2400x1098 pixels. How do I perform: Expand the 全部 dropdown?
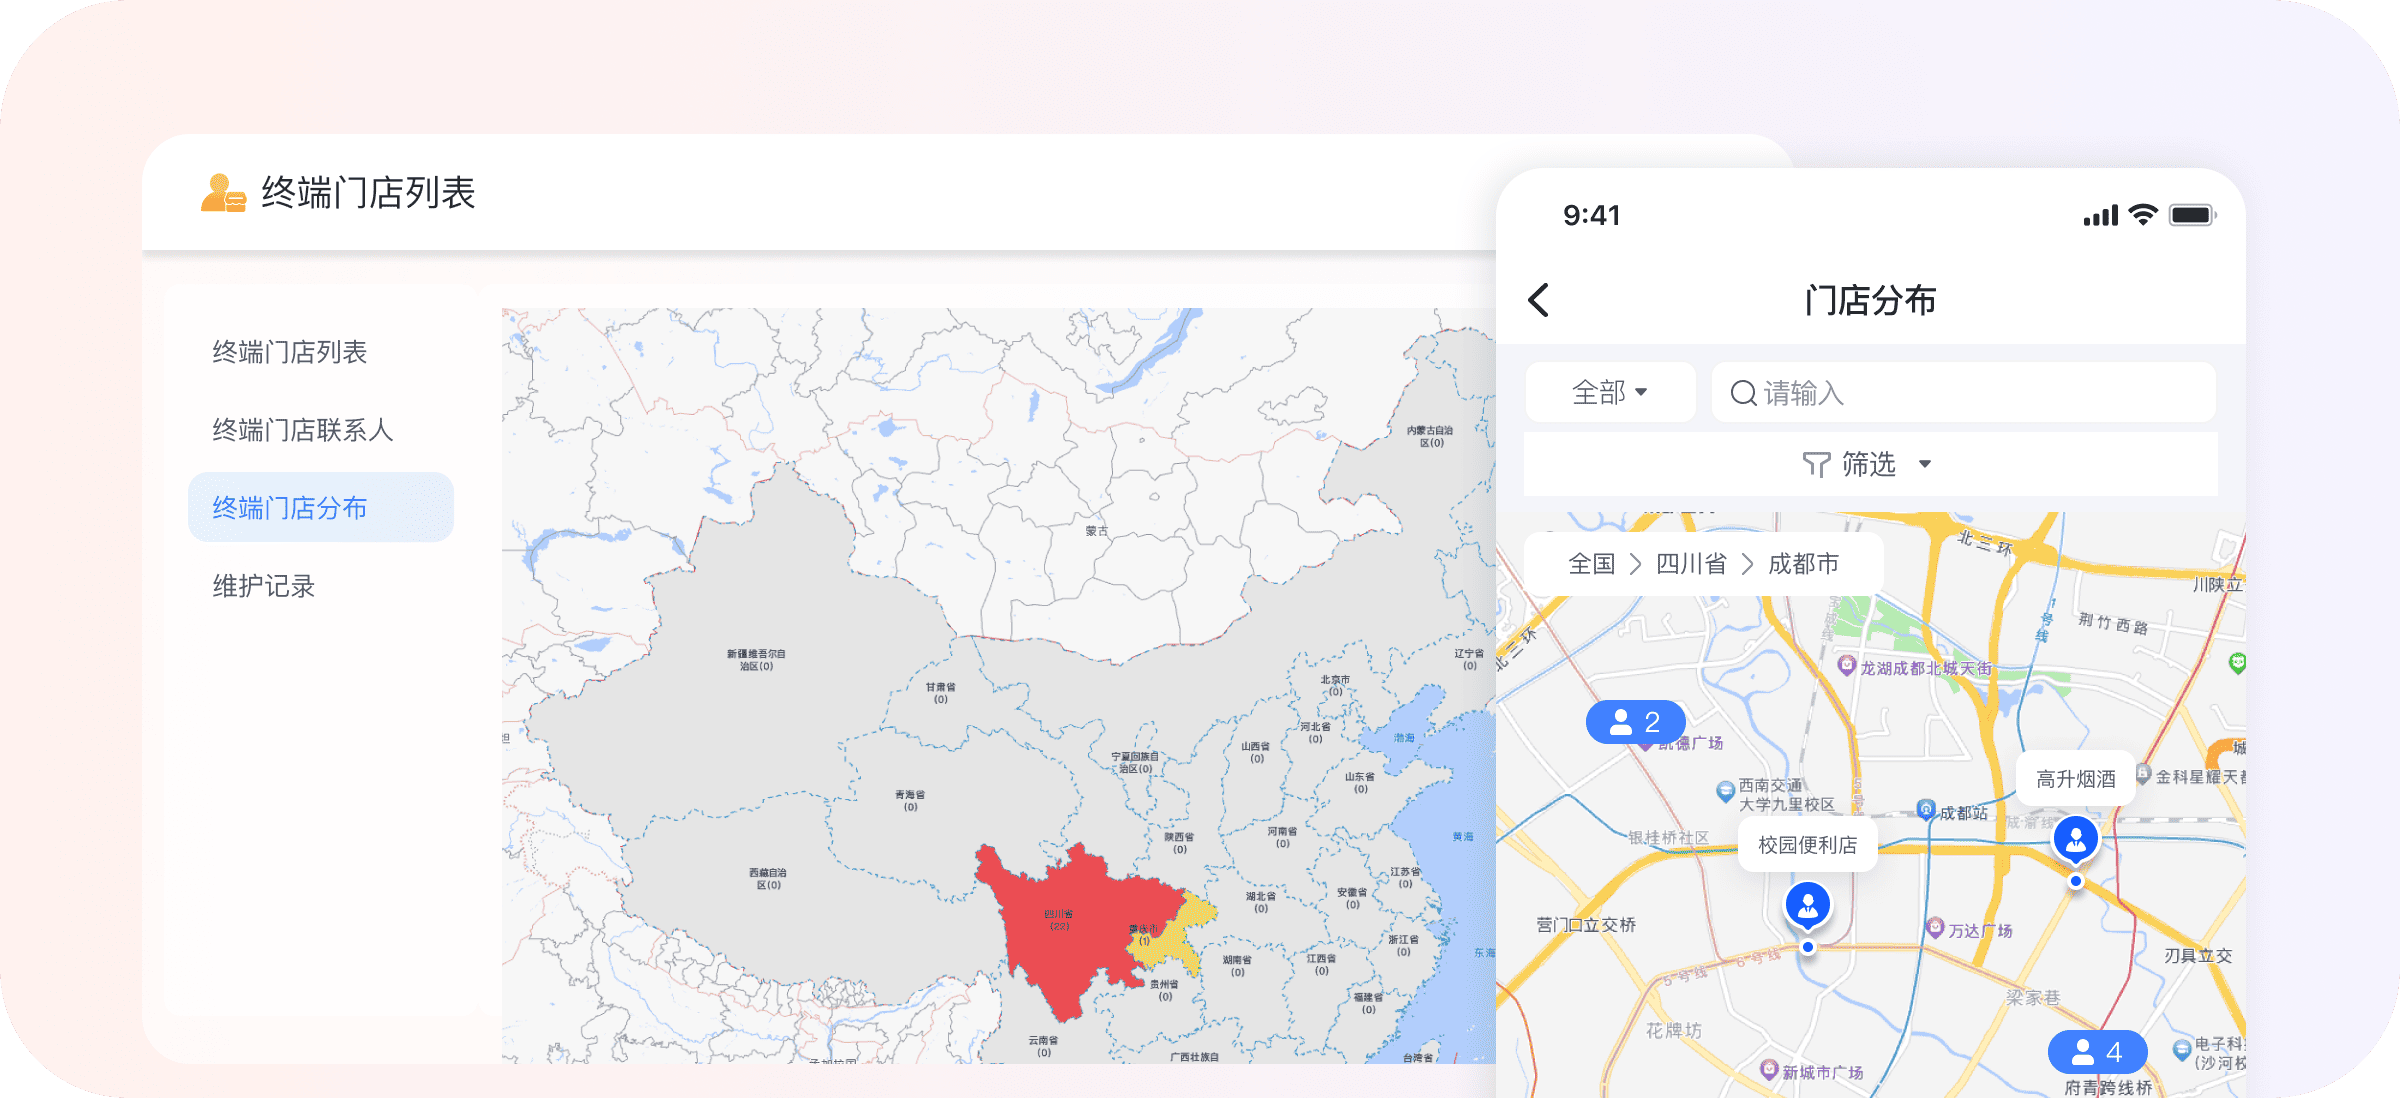coord(1609,392)
